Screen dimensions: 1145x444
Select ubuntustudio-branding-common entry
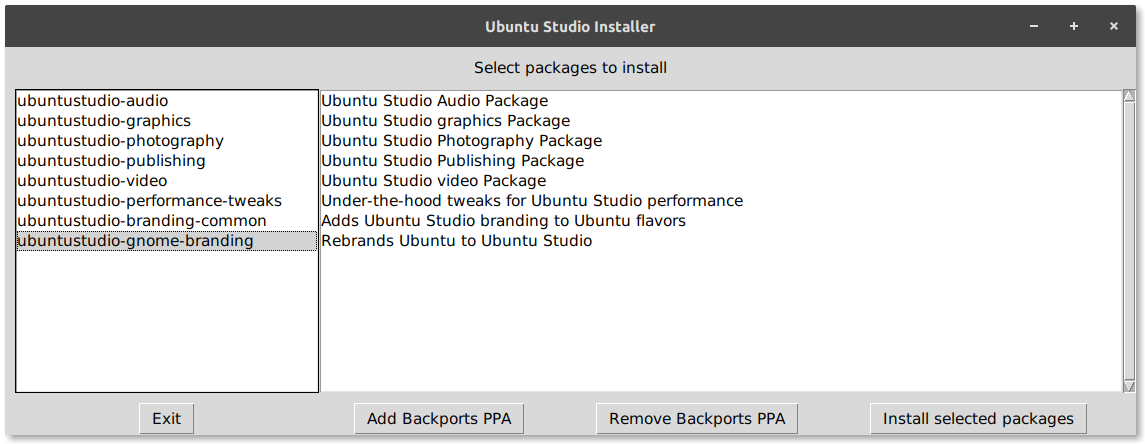(x=142, y=221)
